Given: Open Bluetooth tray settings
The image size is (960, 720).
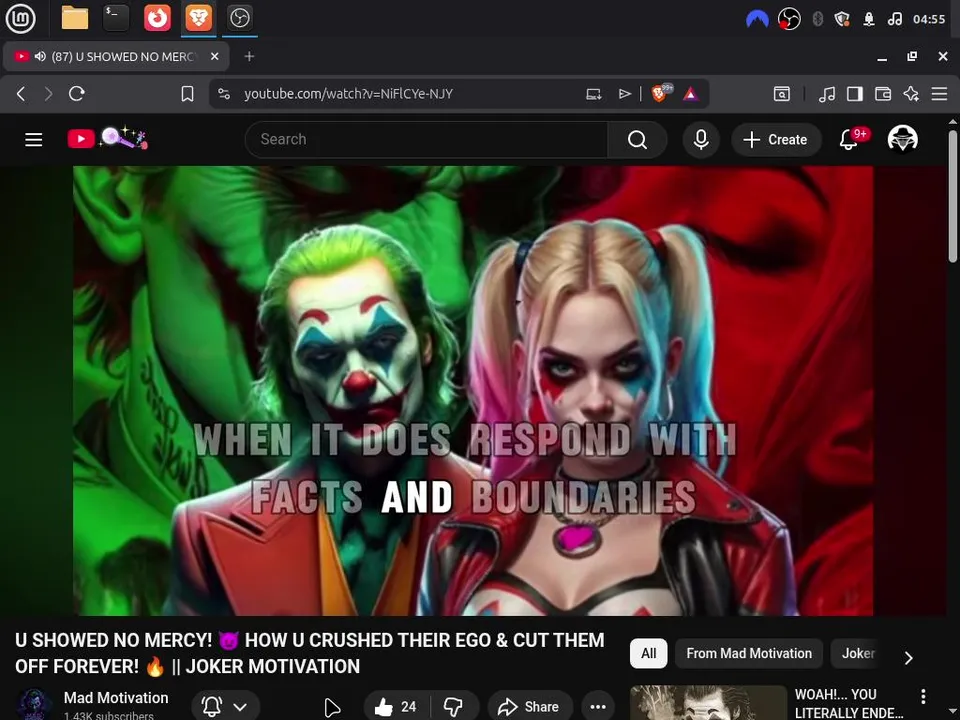Looking at the screenshot, I should click(x=817, y=19).
